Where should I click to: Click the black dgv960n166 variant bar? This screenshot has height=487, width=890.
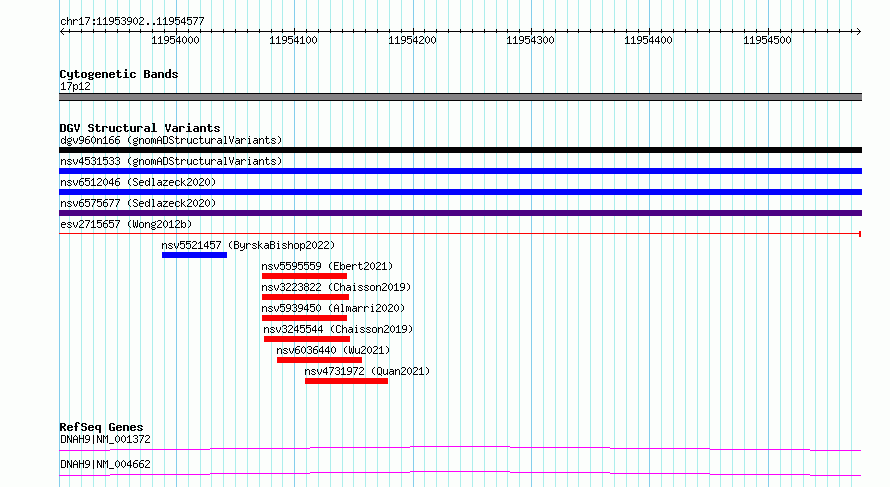click(x=460, y=150)
